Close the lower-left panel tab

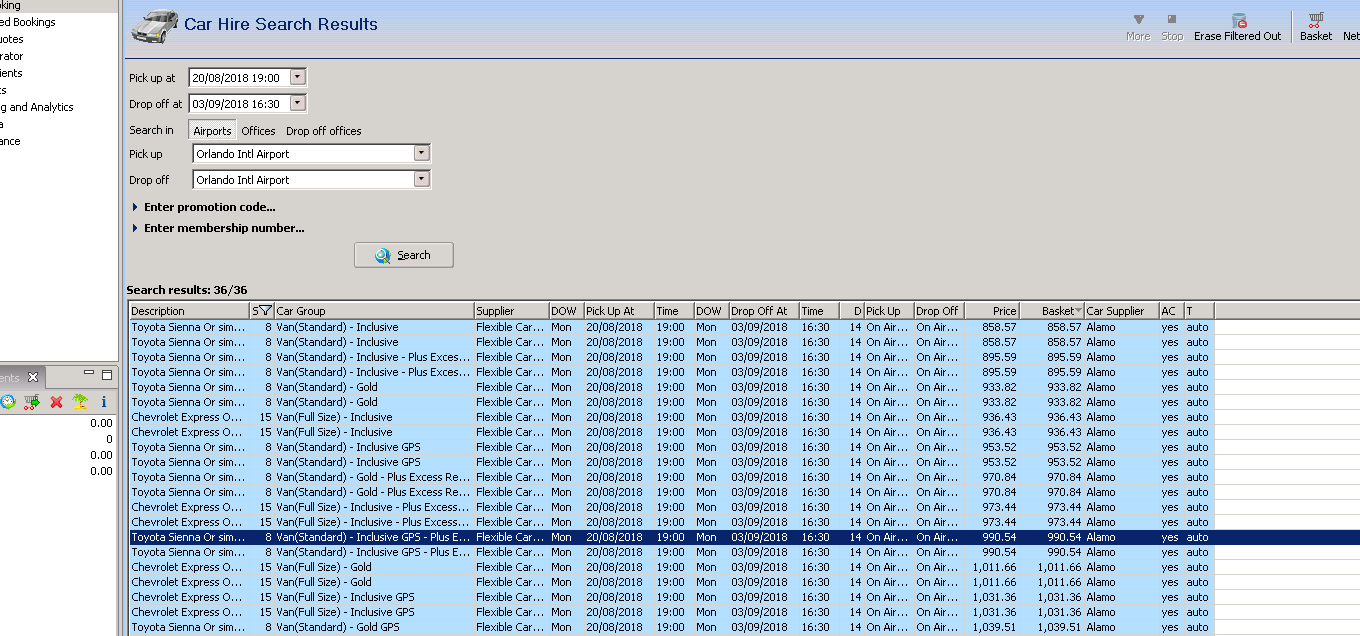33,377
